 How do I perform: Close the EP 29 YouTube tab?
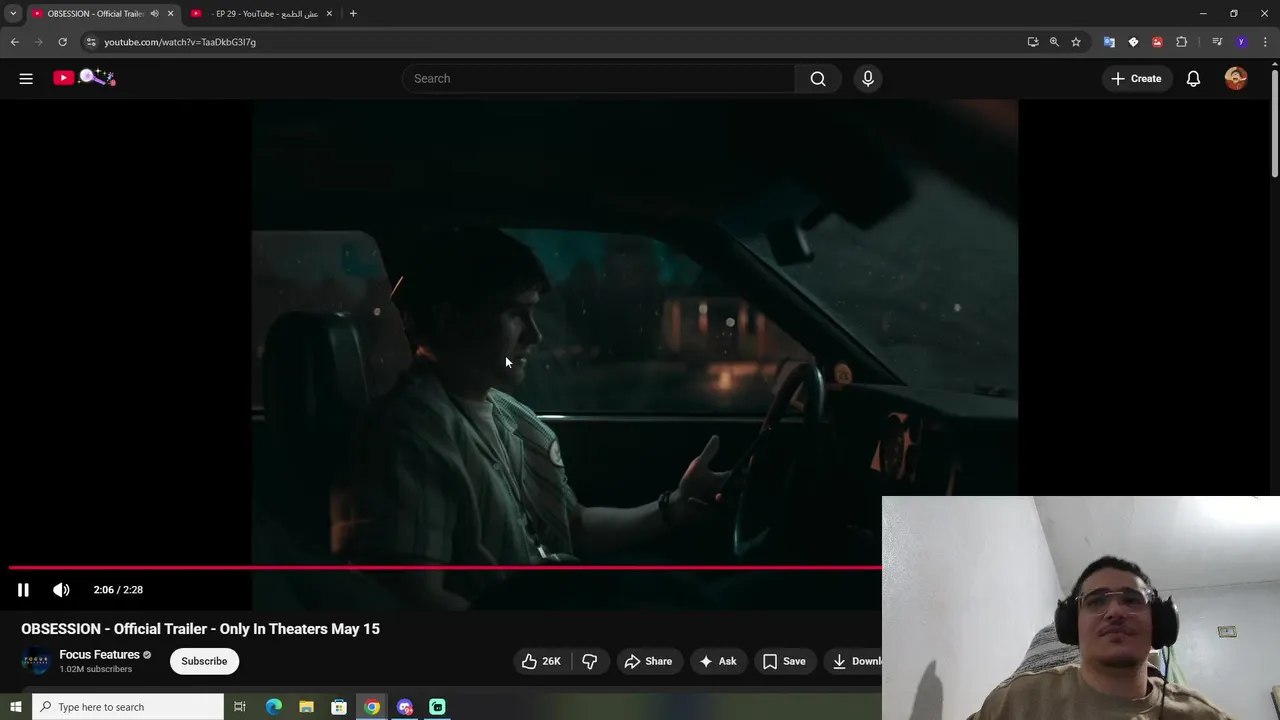point(329,14)
